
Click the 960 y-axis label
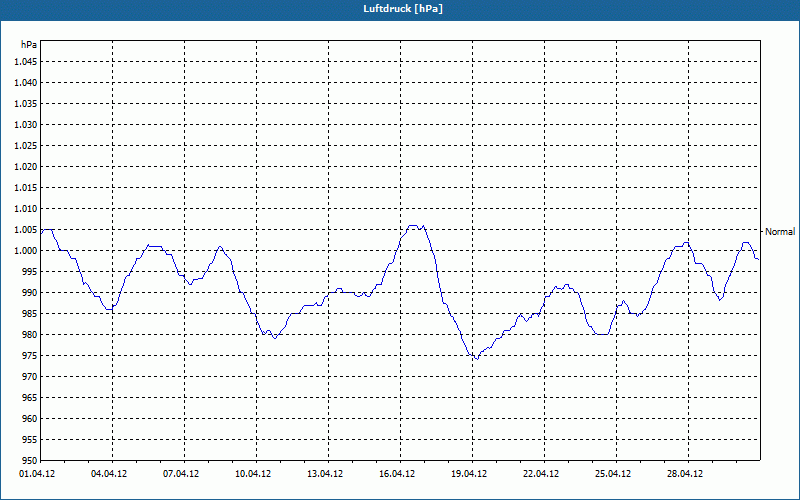tap(30, 418)
